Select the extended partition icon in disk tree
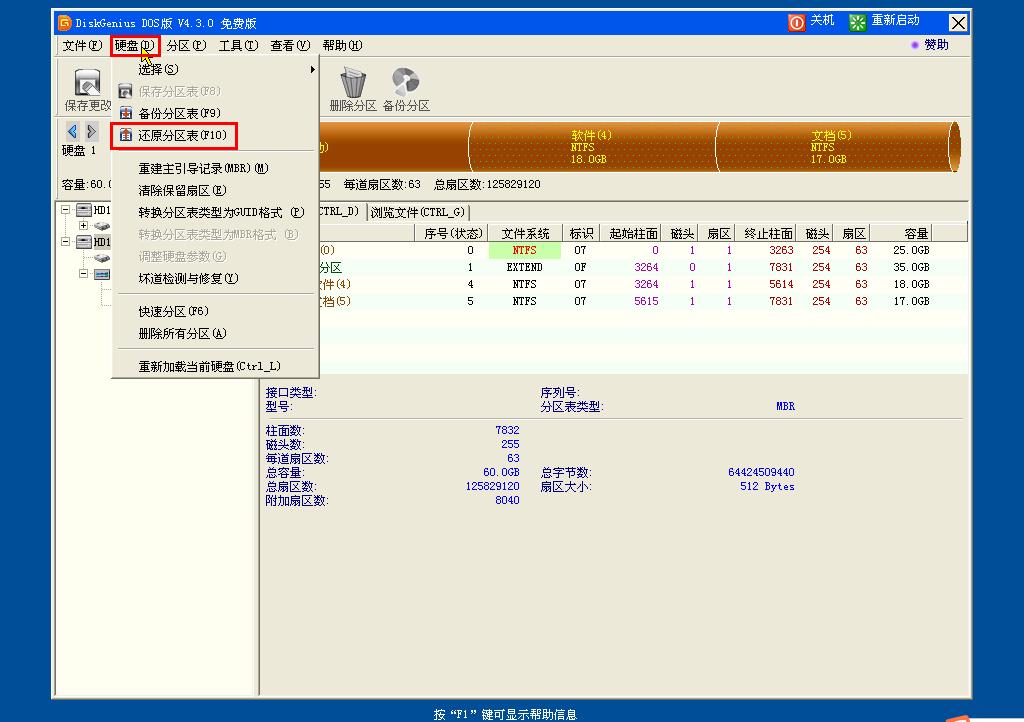This screenshot has height=722, width=1024. pyautogui.click(x=102, y=274)
